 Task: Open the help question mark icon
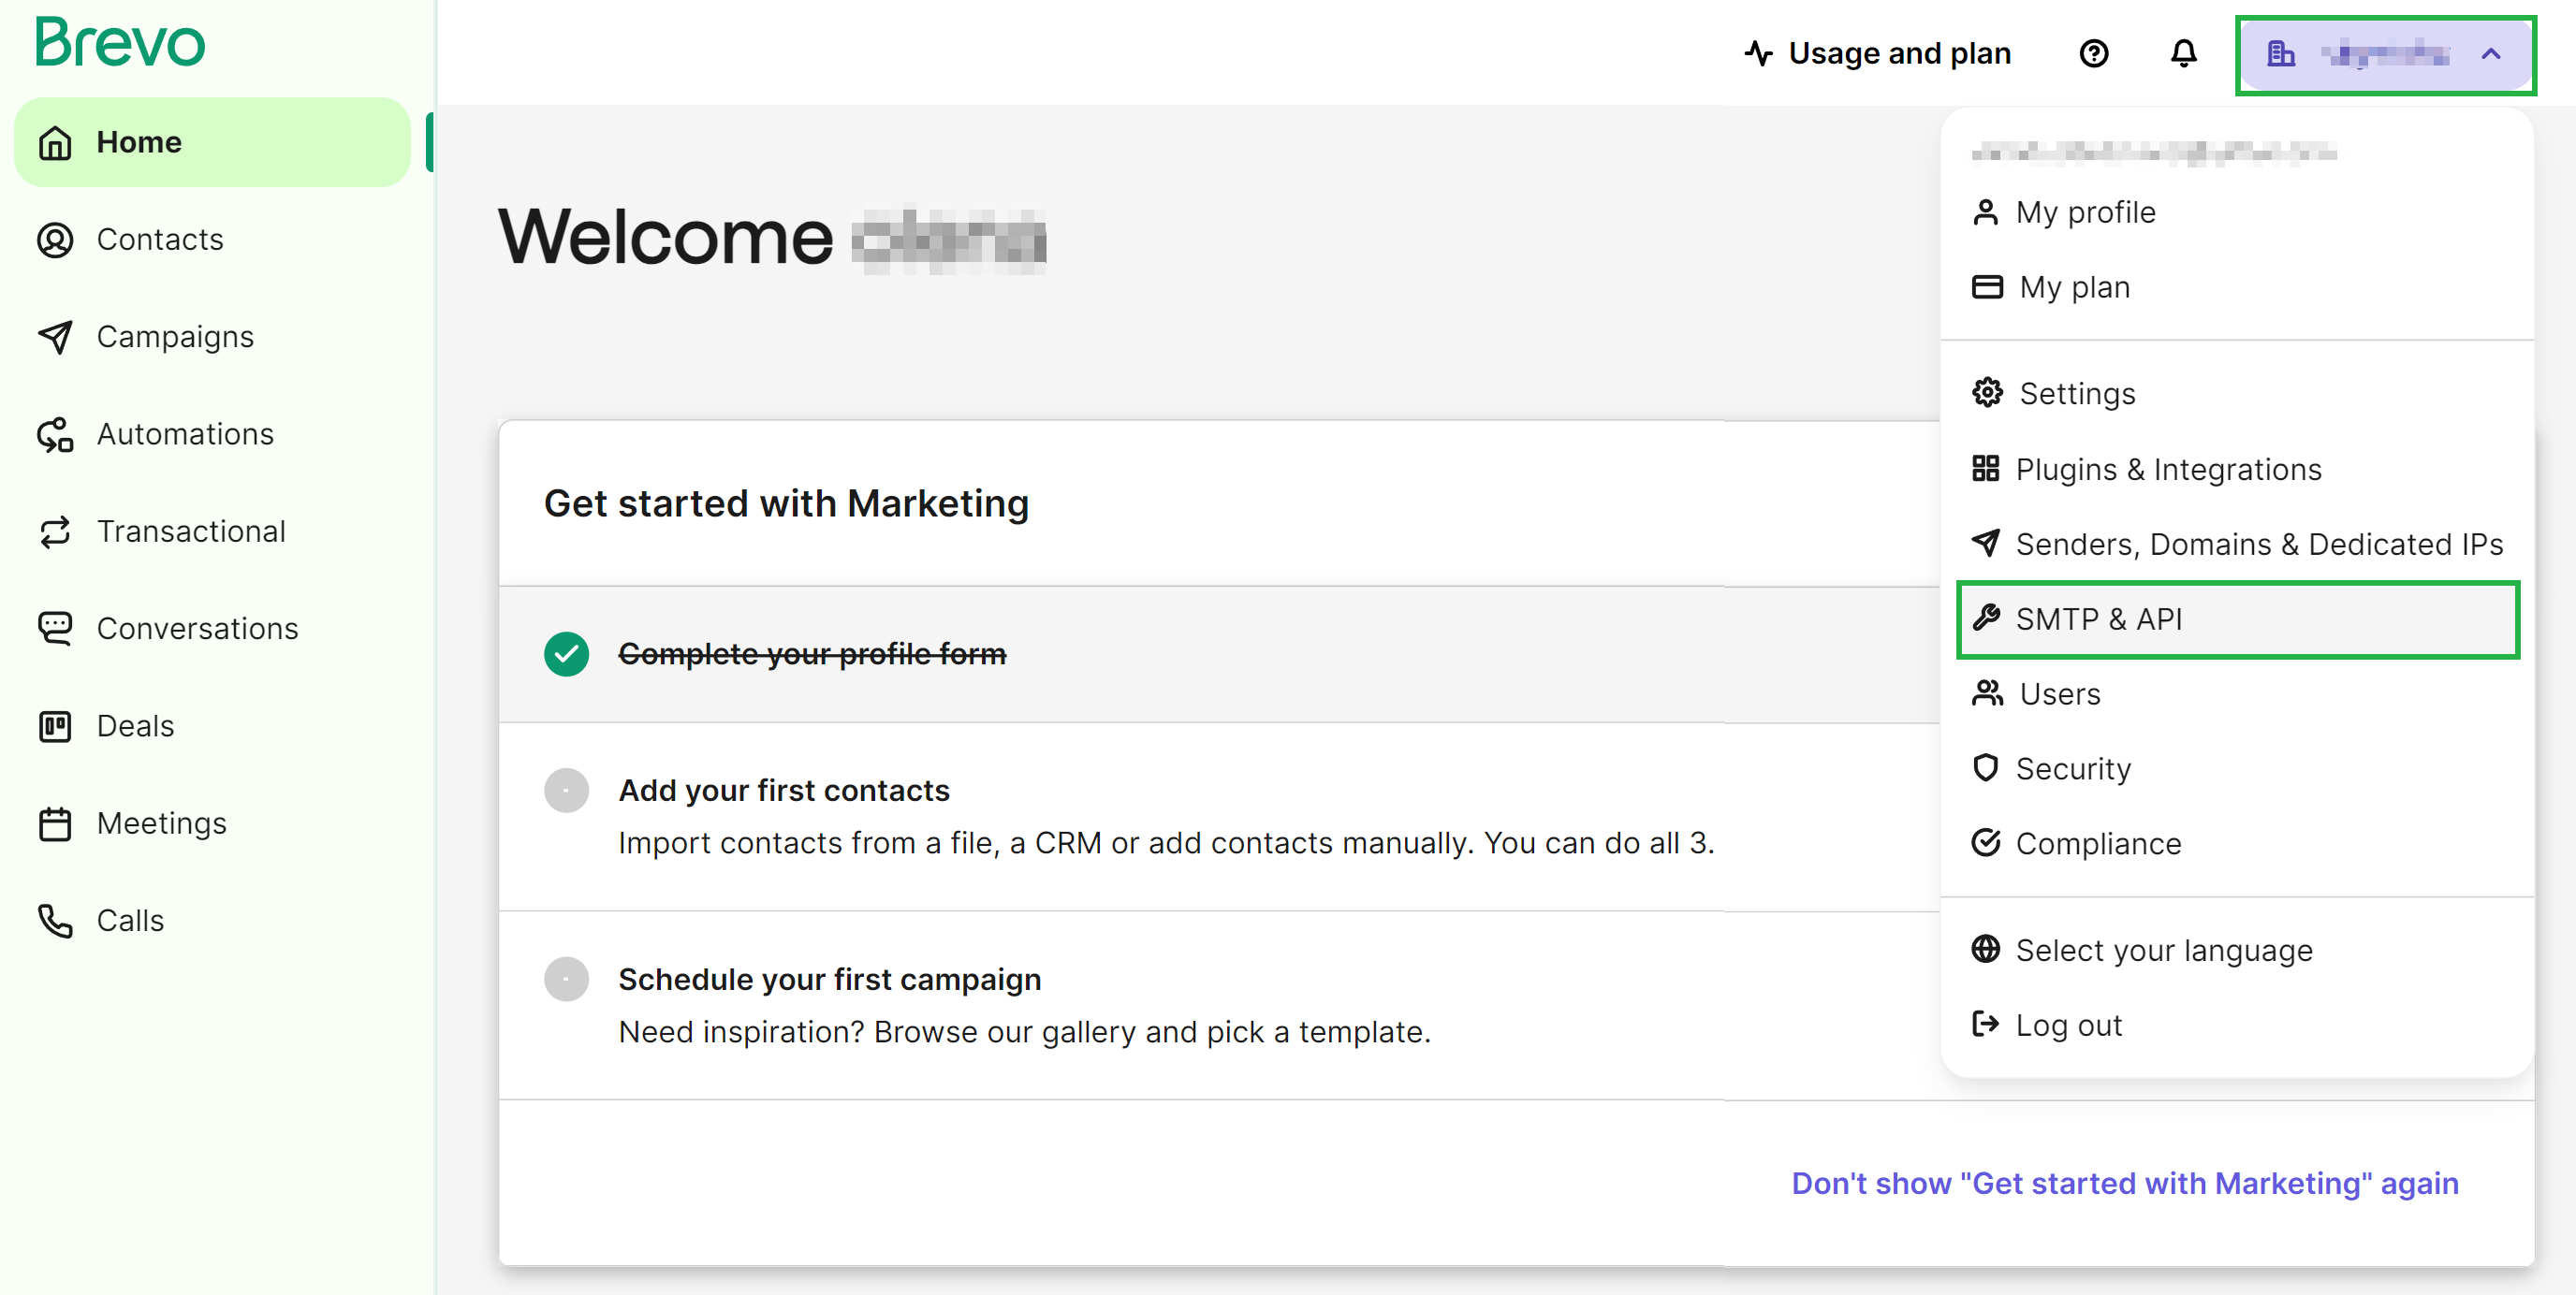pos(2093,53)
